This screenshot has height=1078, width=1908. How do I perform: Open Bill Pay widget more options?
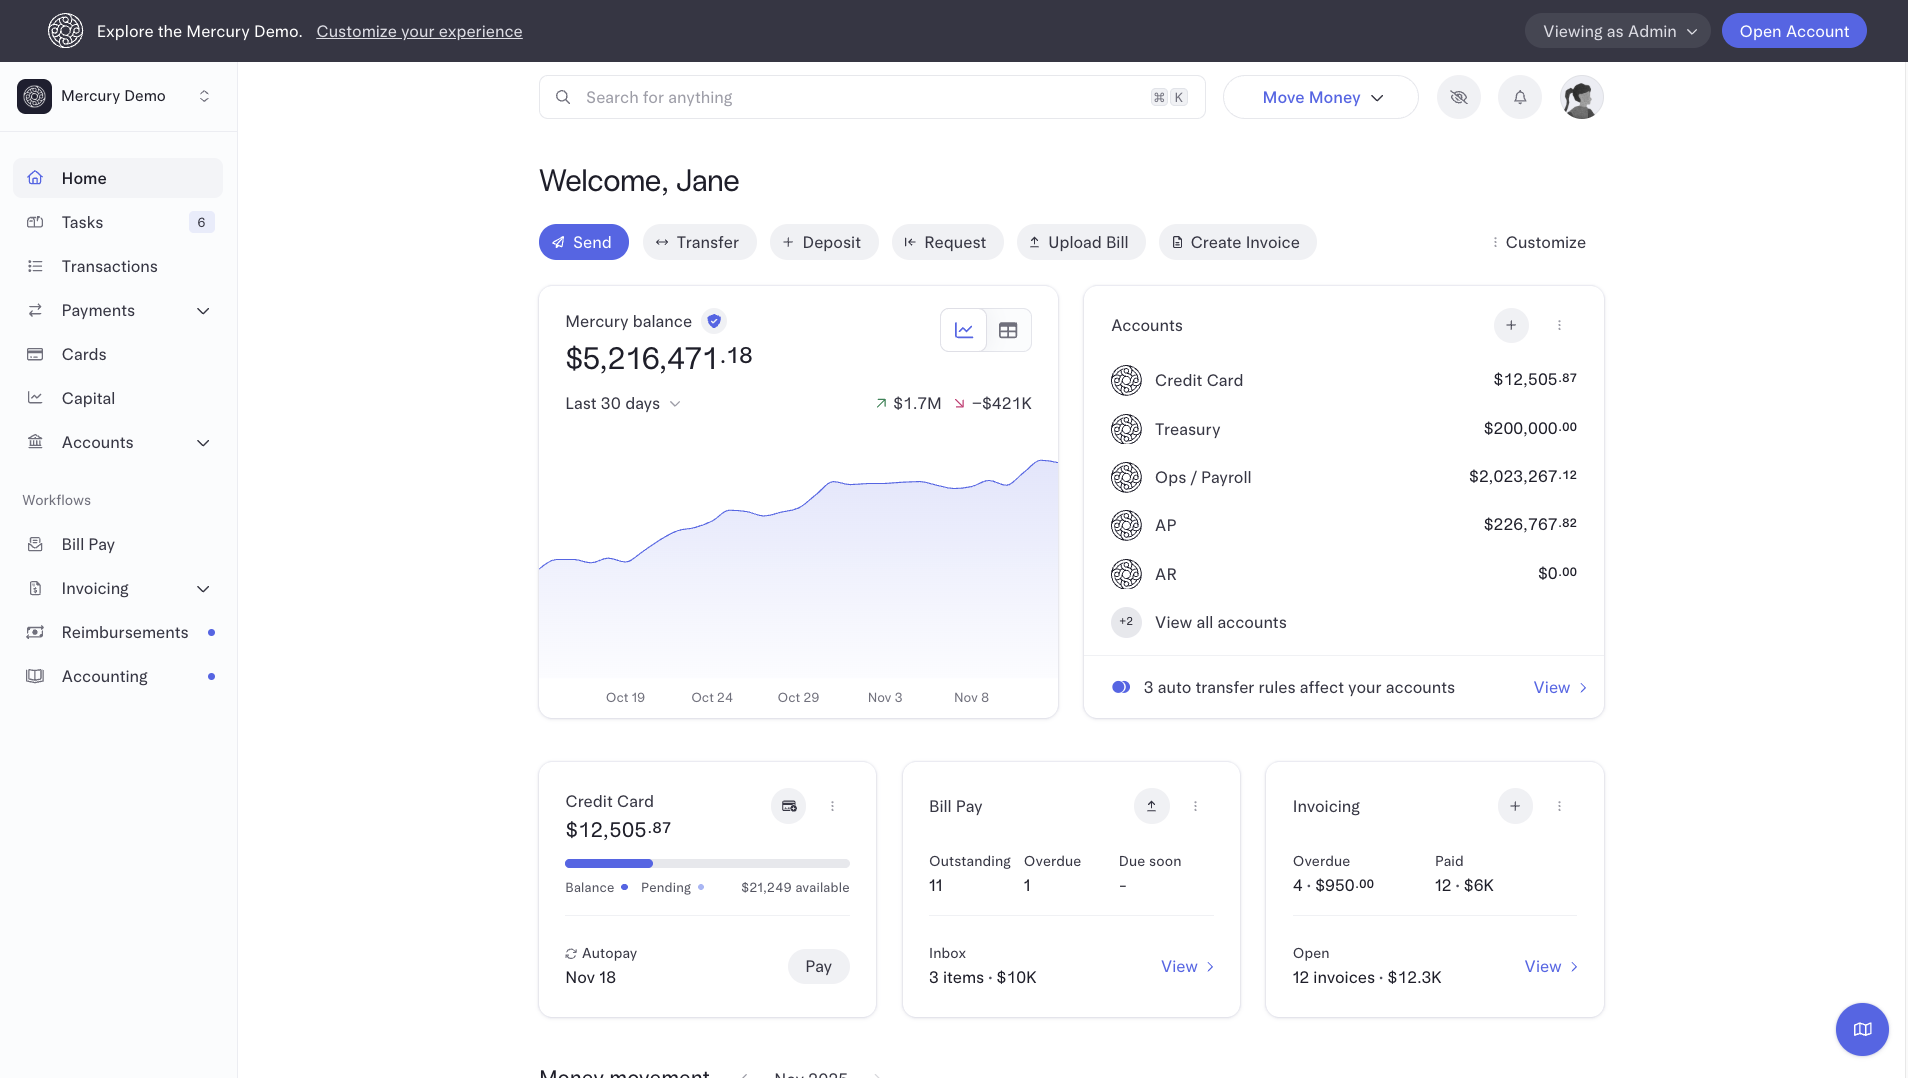click(1195, 806)
